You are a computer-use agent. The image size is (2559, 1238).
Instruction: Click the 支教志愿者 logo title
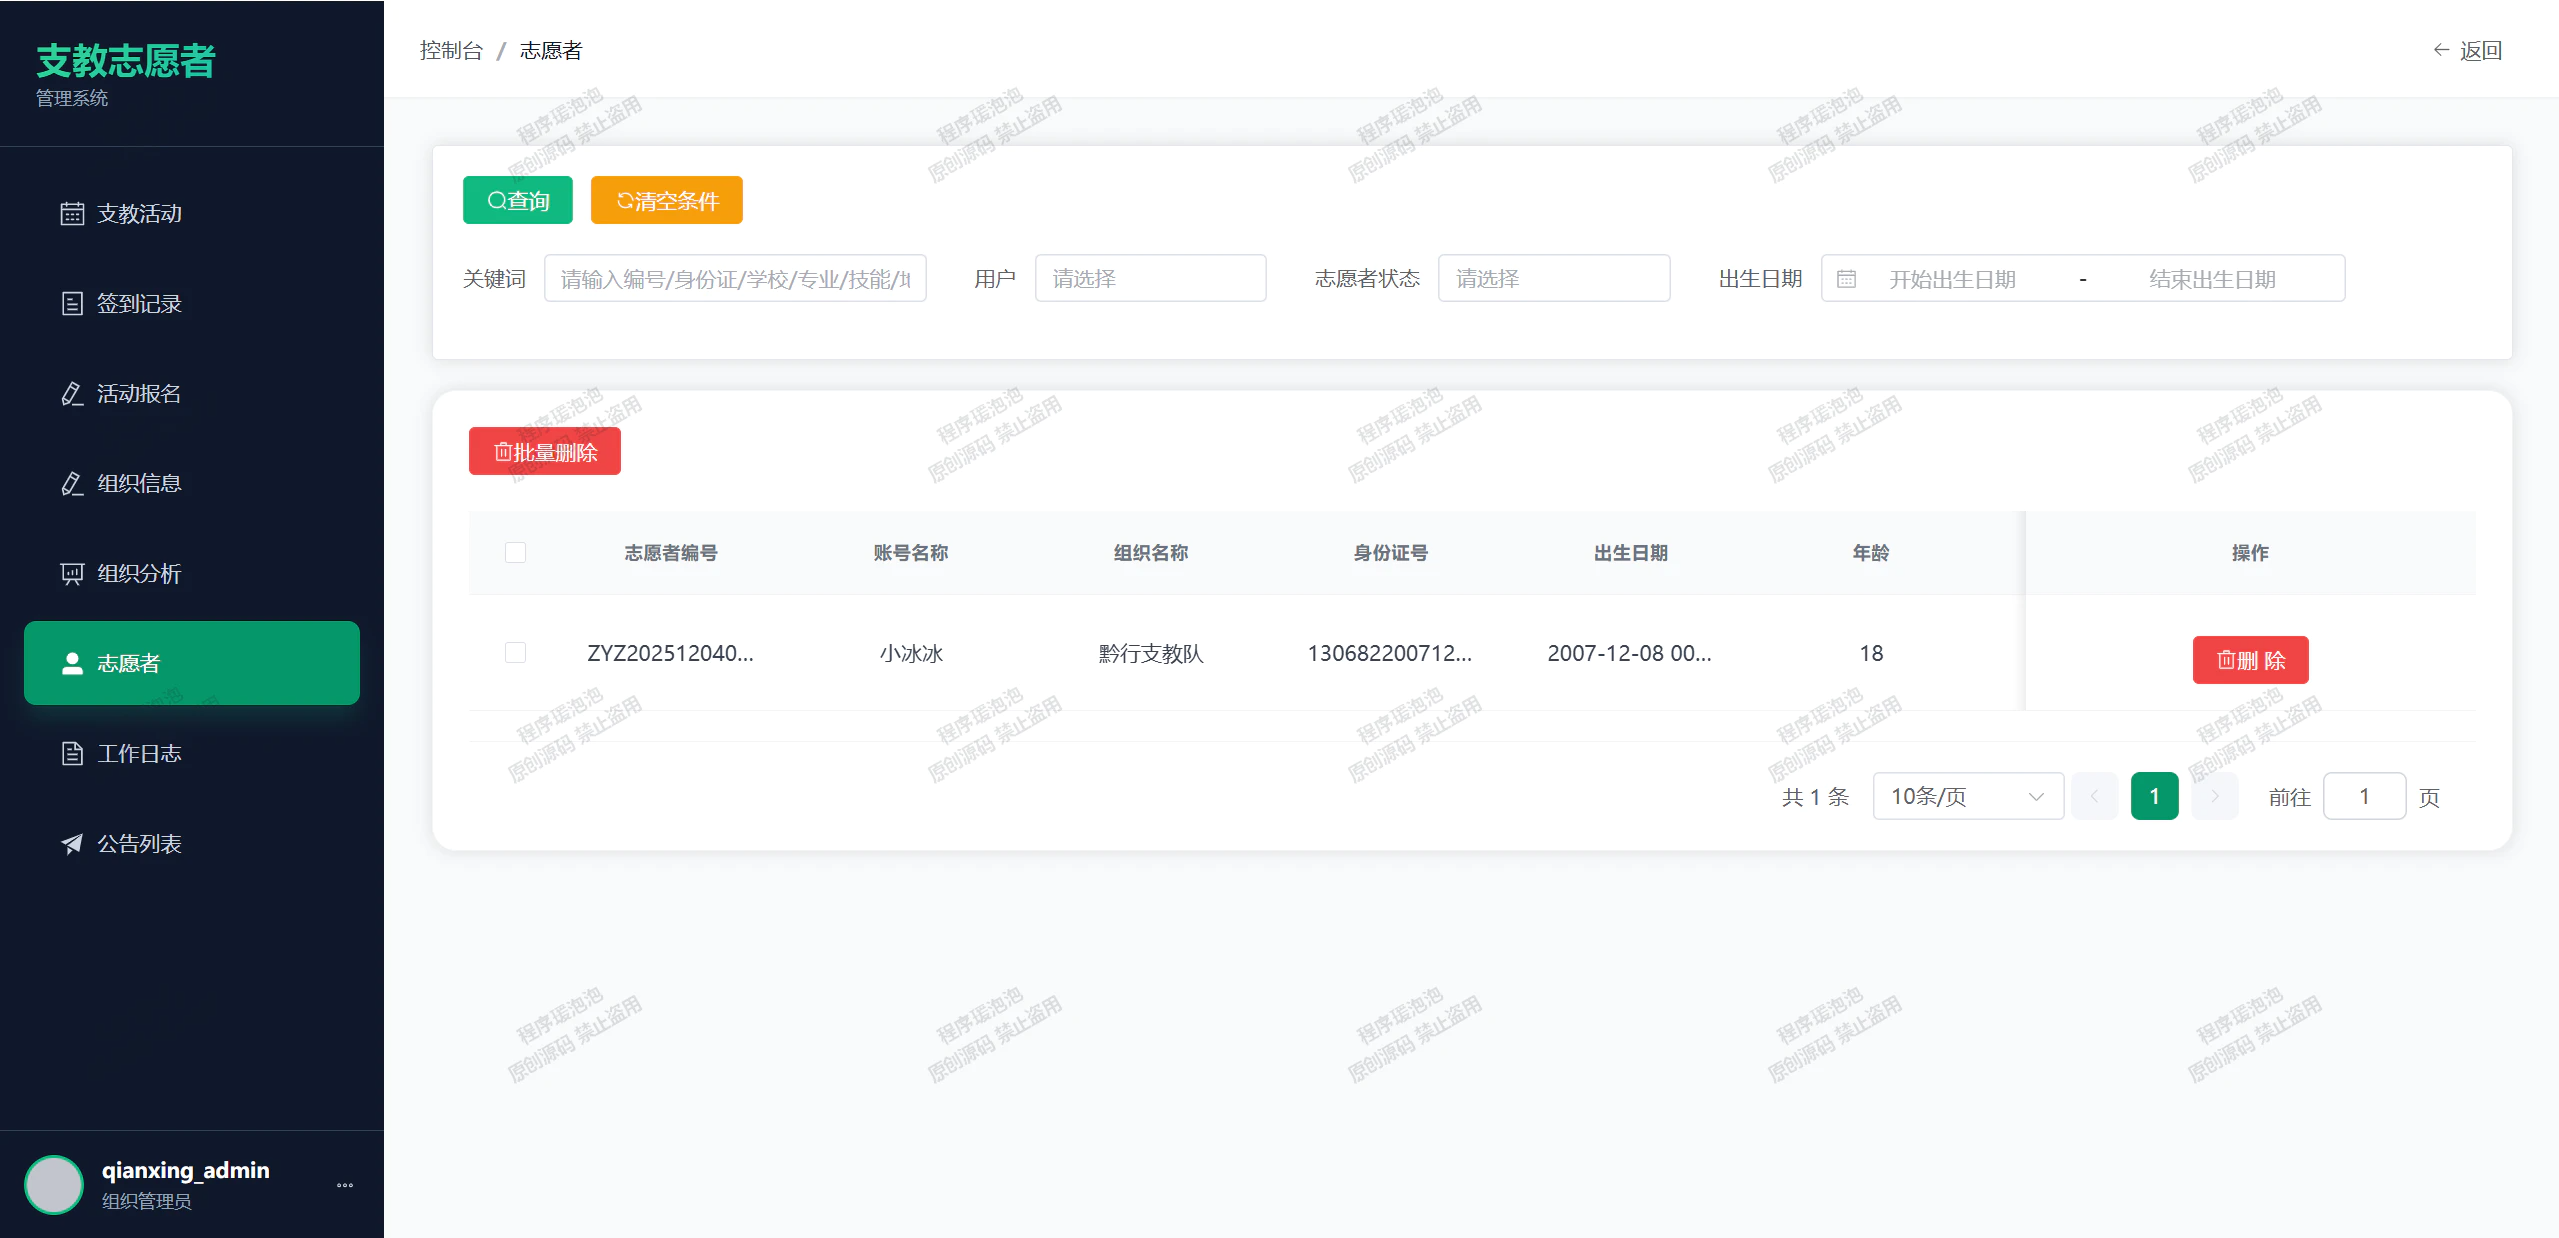pyautogui.click(x=126, y=61)
